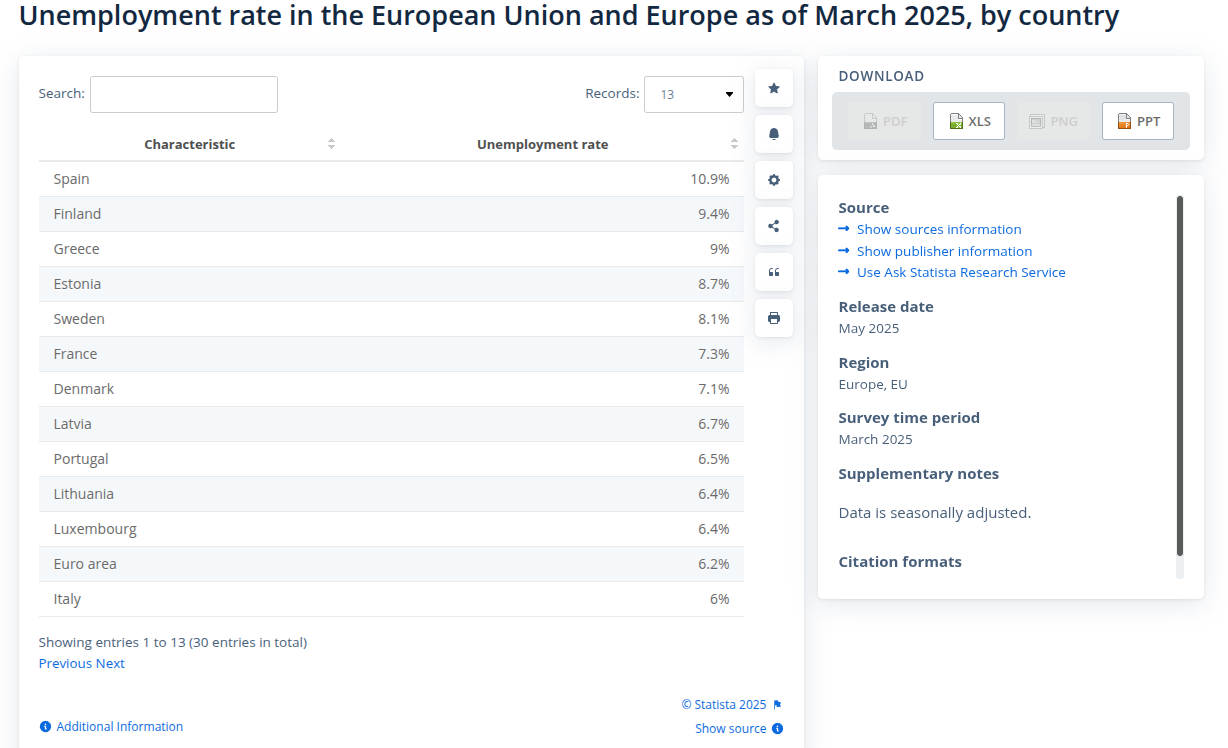Click the star favorite icon
Image resolution: width=1228 pixels, height=748 pixels.
(773, 88)
